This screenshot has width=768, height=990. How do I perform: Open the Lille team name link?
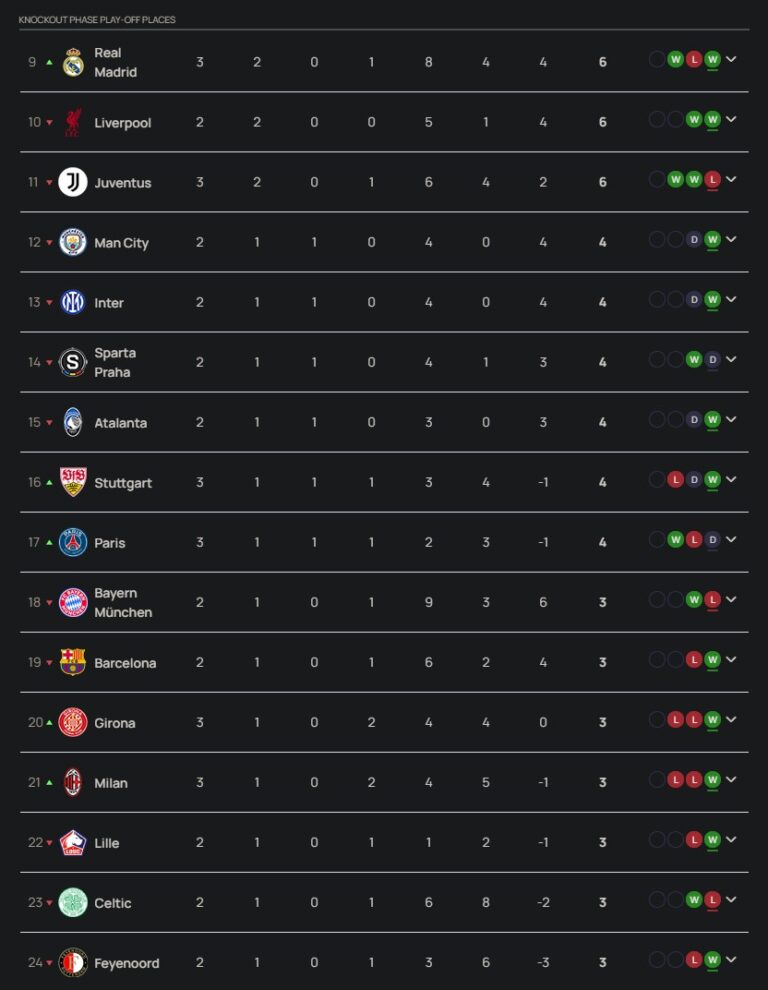[x=106, y=843]
